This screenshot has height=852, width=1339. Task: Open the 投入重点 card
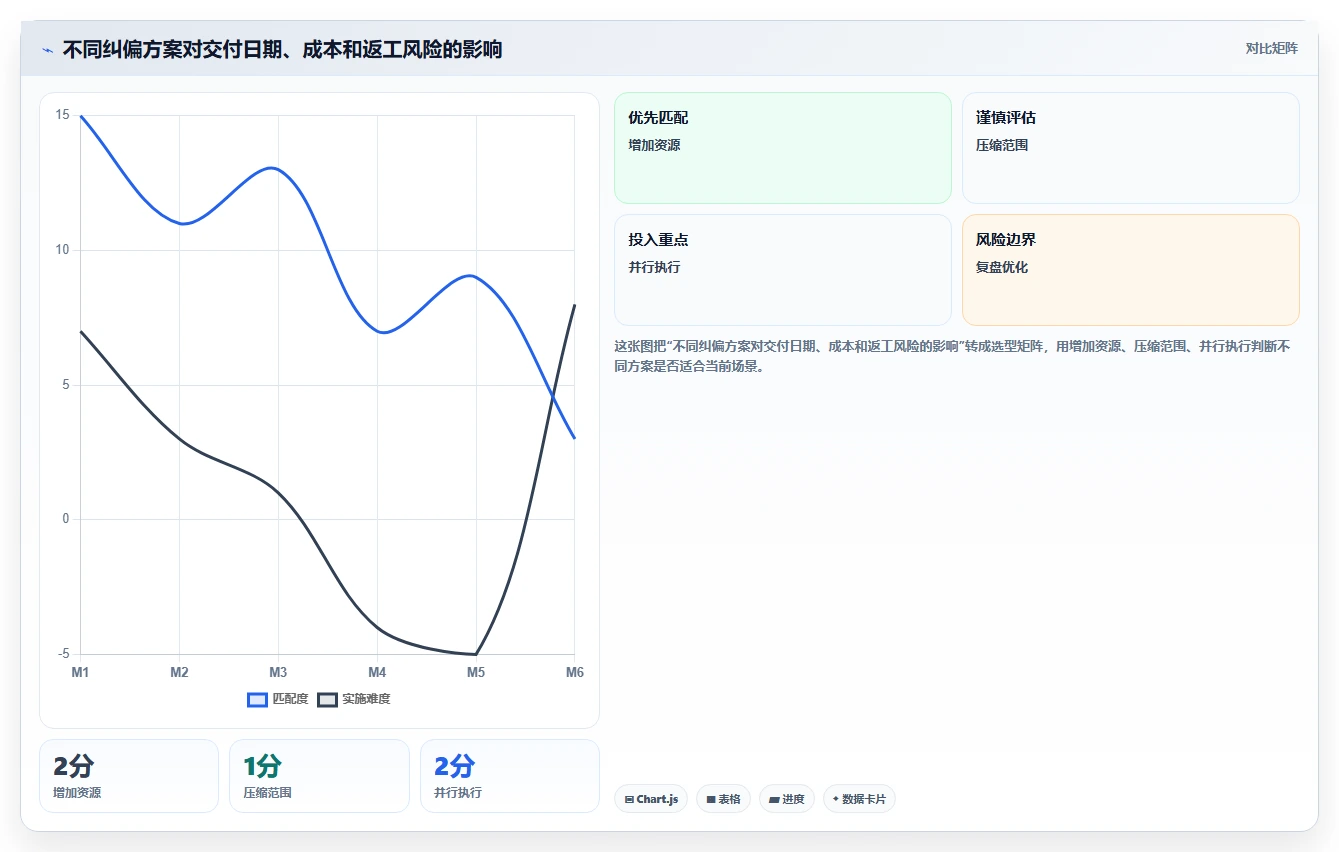[x=783, y=270]
